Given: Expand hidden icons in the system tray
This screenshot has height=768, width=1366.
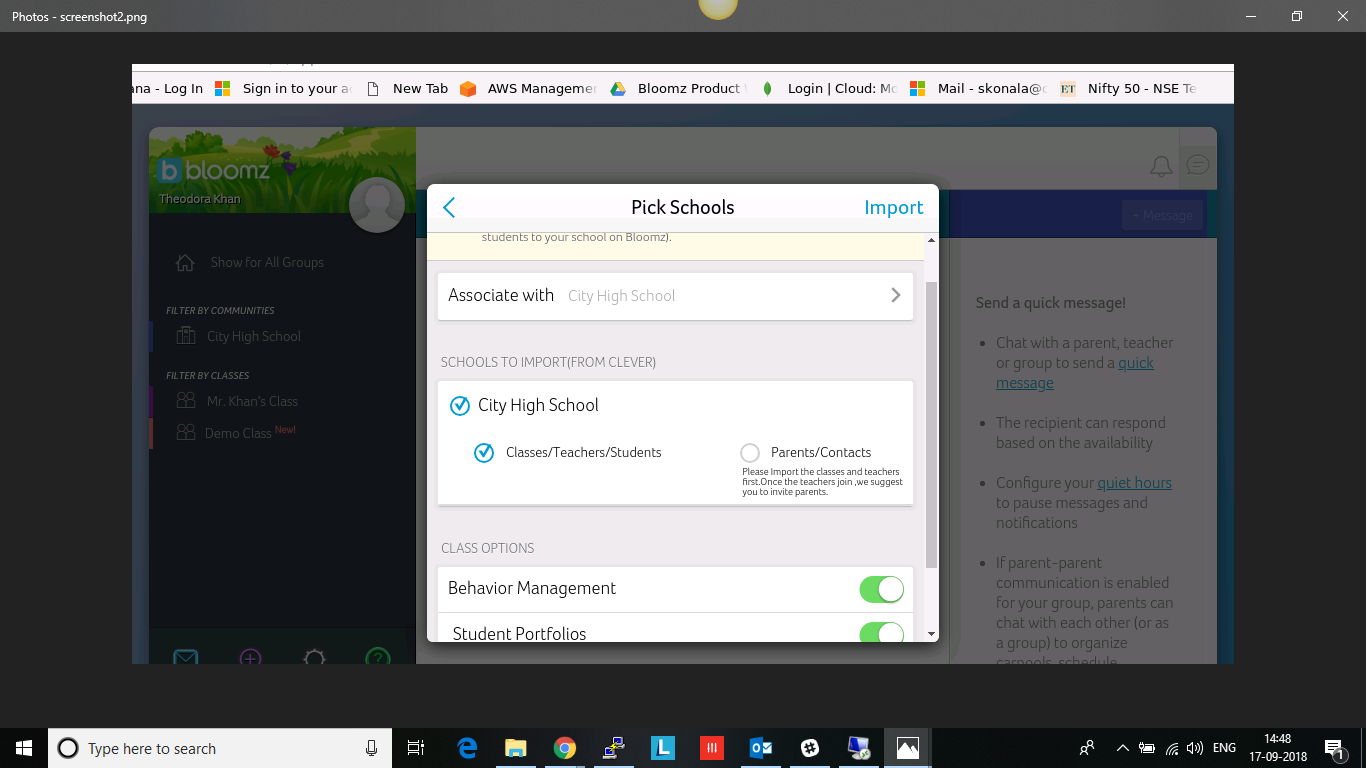Looking at the screenshot, I should [x=1122, y=747].
